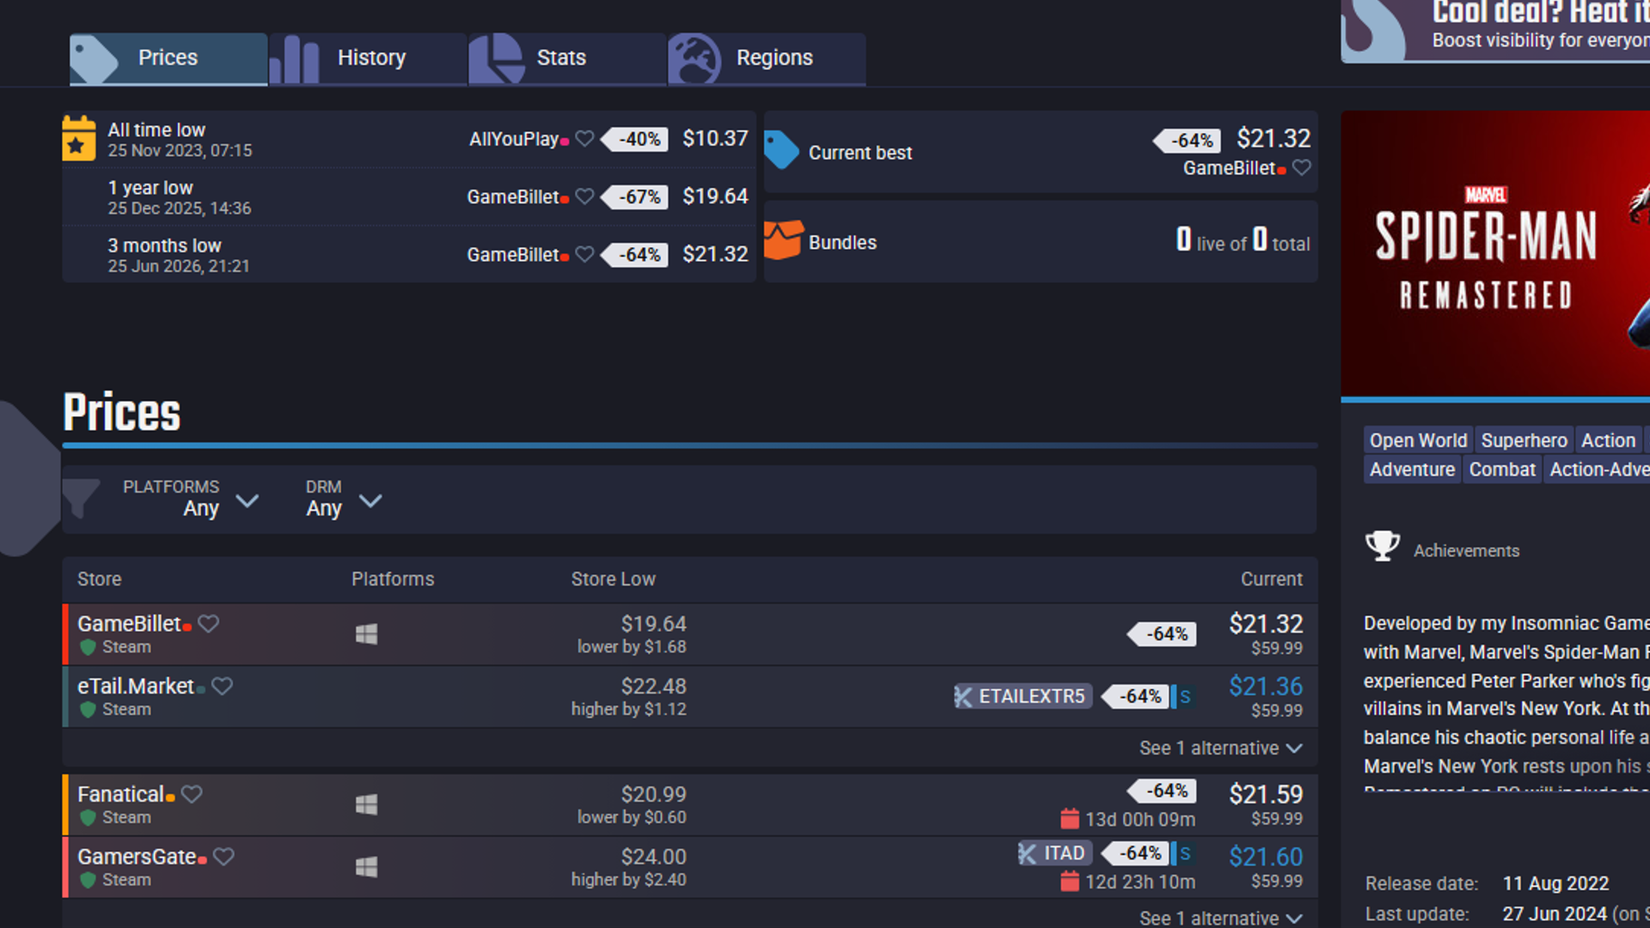Click the All time low calendar star icon
The height and width of the screenshot is (928, 1650).
pos(79,138)
